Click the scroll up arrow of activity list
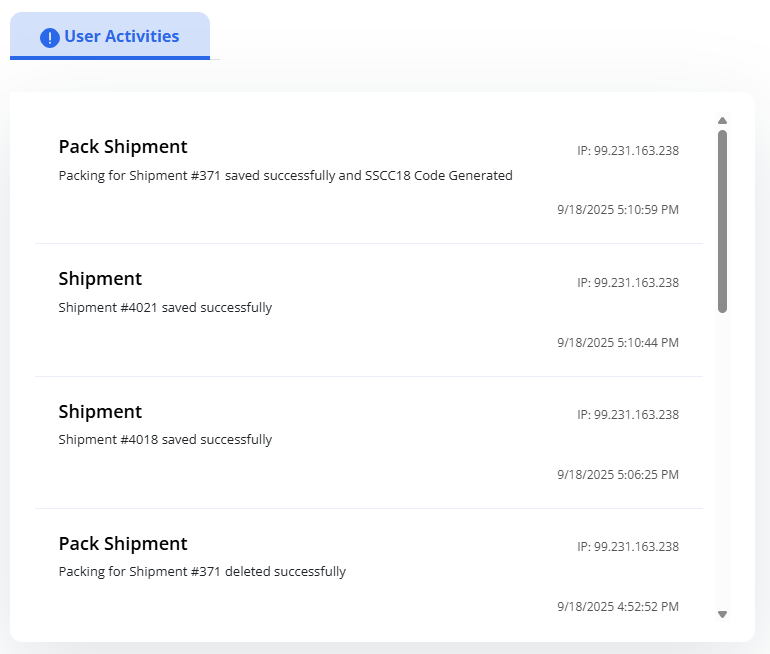Viewport: 770px width, 654px height. pyautogui.click(x=722, y=121)
